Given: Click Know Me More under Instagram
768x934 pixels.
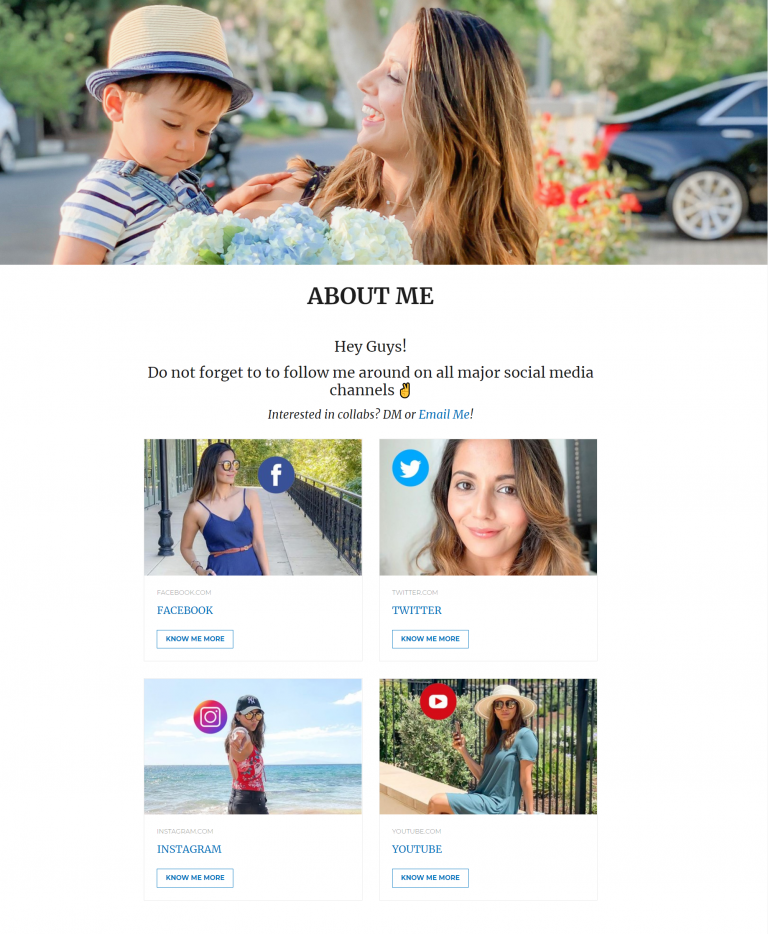Looking at the screenshot, I should (x=195, y=878).
